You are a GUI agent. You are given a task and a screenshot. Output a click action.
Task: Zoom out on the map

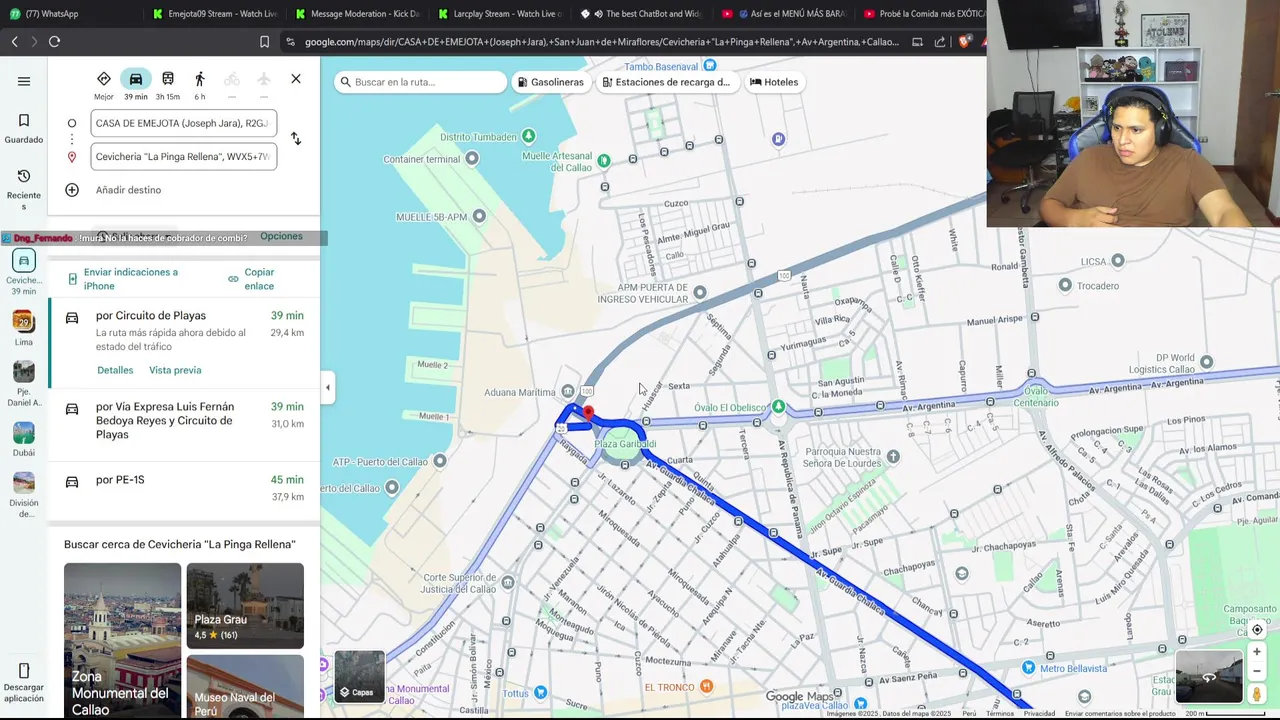(1257, 671)
